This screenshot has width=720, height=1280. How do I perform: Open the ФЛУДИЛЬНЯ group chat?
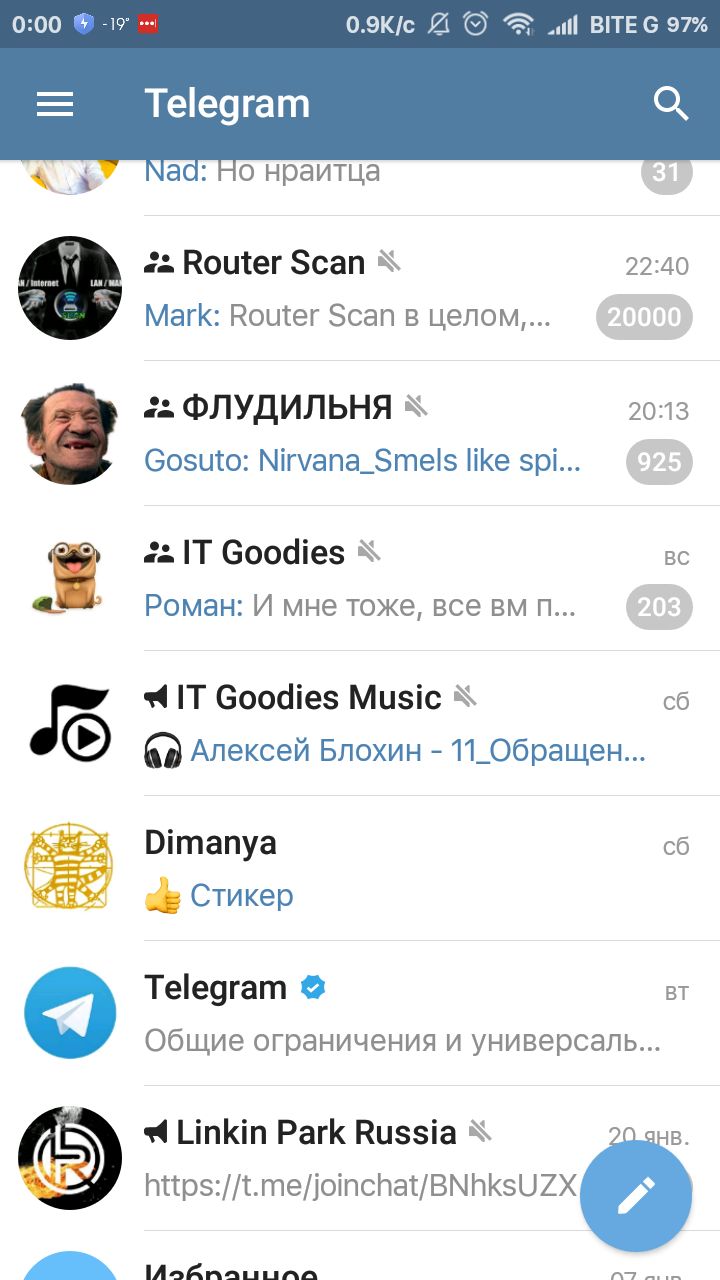pos(360,433)
